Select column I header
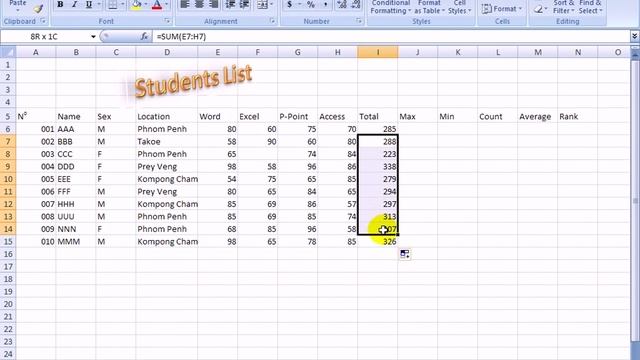 pos(378,52)
